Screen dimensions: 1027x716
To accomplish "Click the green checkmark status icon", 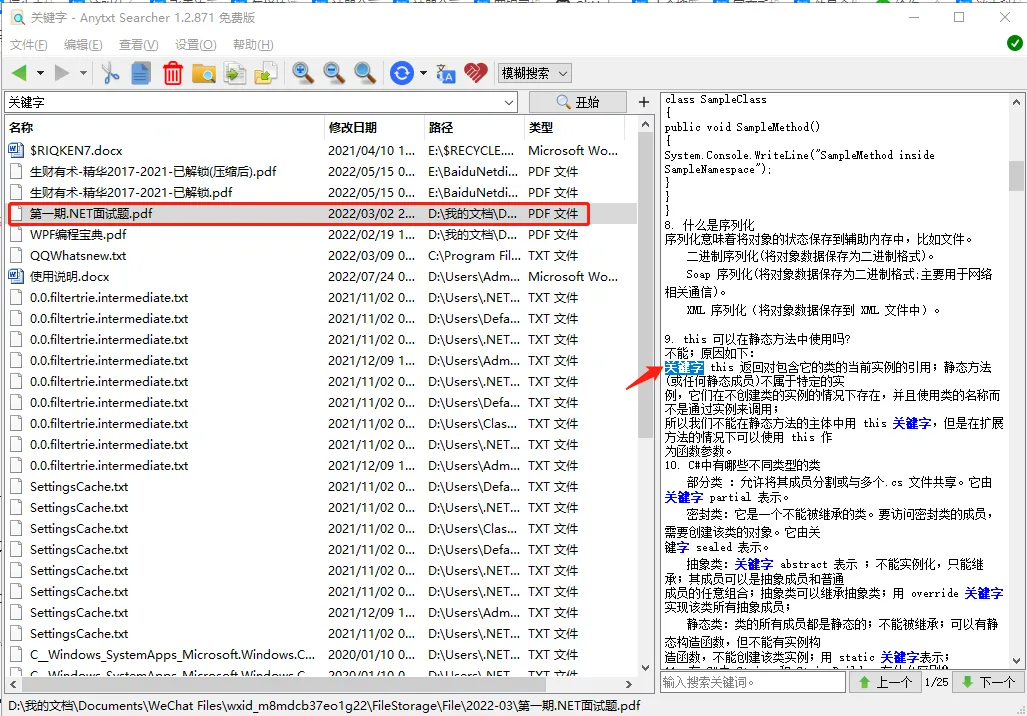I will point(1015,43).
